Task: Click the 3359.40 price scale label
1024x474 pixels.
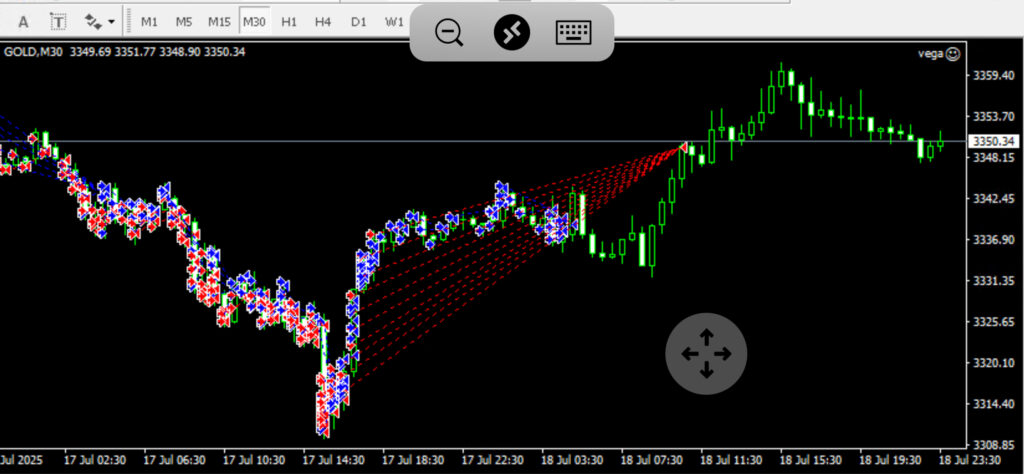Action: pos(993,76)
